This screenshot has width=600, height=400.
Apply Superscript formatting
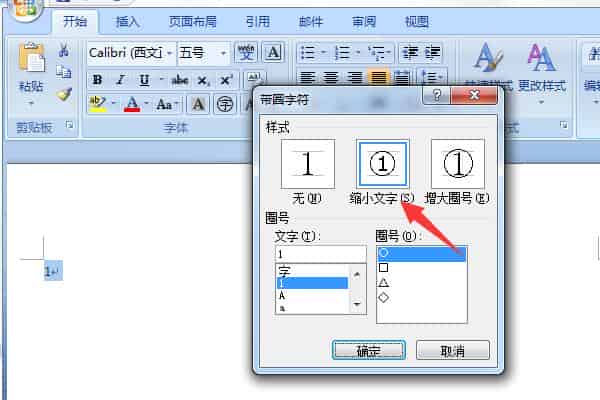pos(226,80)
